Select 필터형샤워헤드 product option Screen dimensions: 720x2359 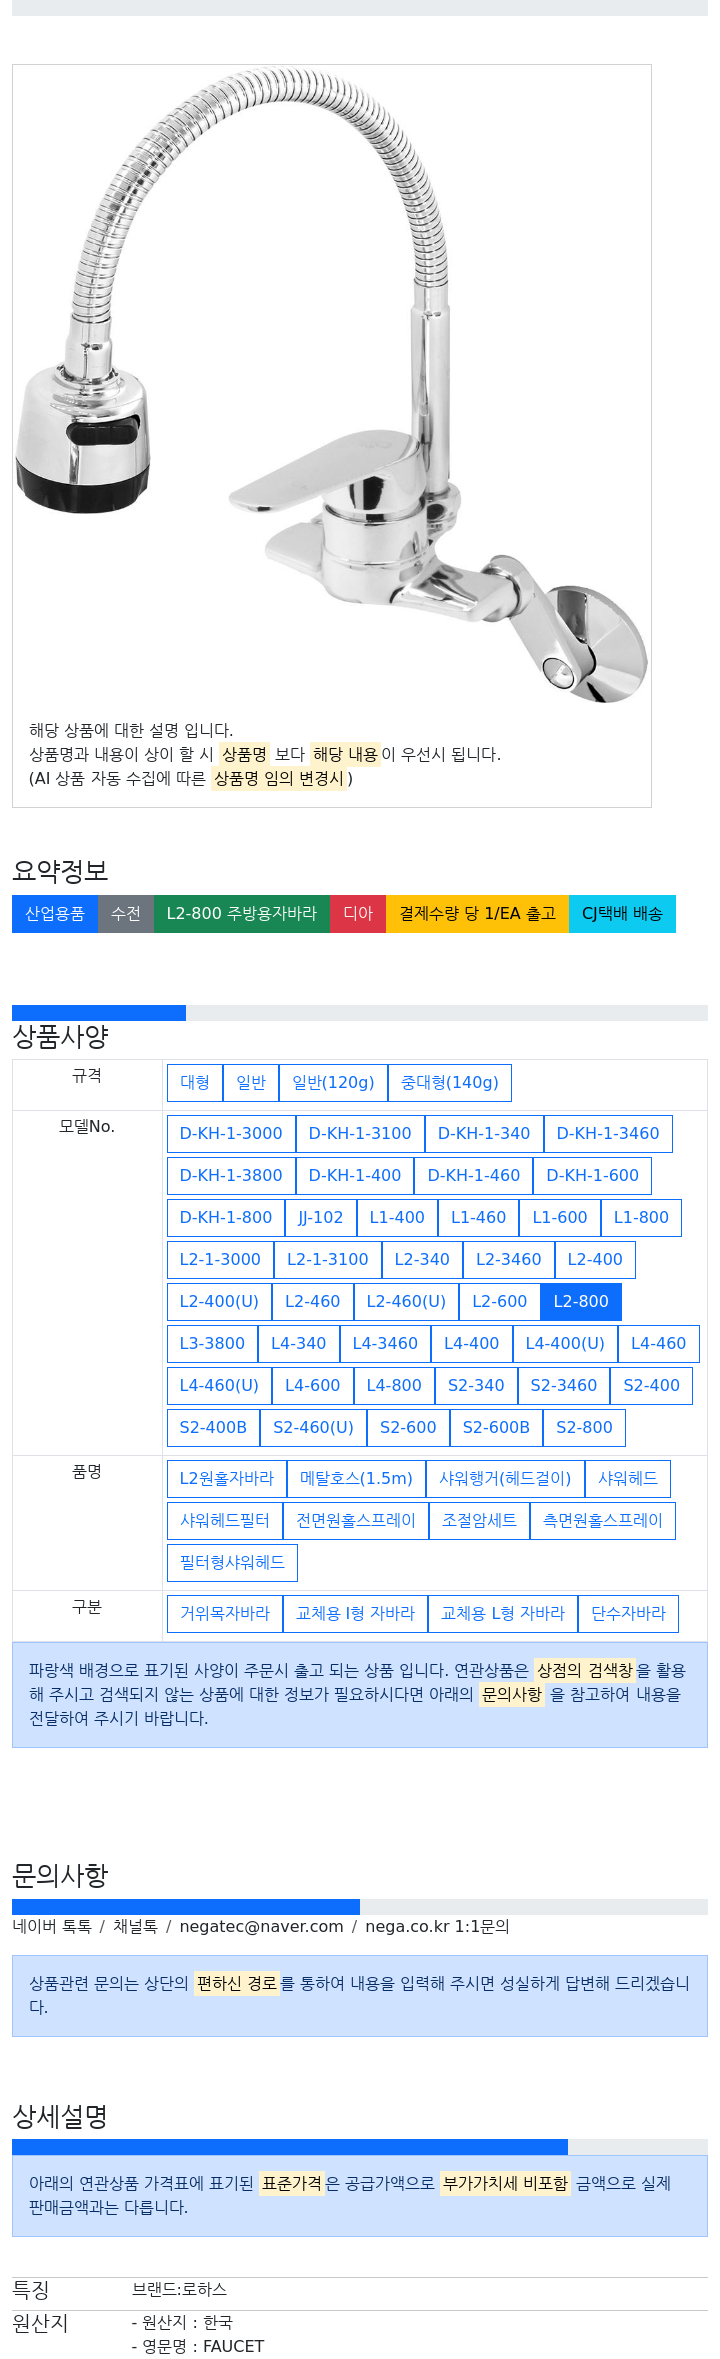232,1563
